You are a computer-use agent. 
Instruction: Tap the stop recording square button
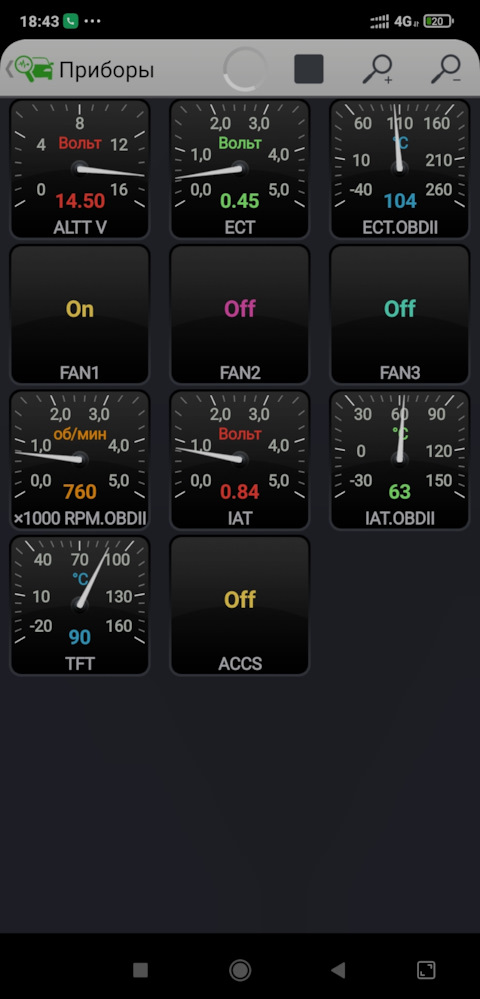(x=309, y=69)
